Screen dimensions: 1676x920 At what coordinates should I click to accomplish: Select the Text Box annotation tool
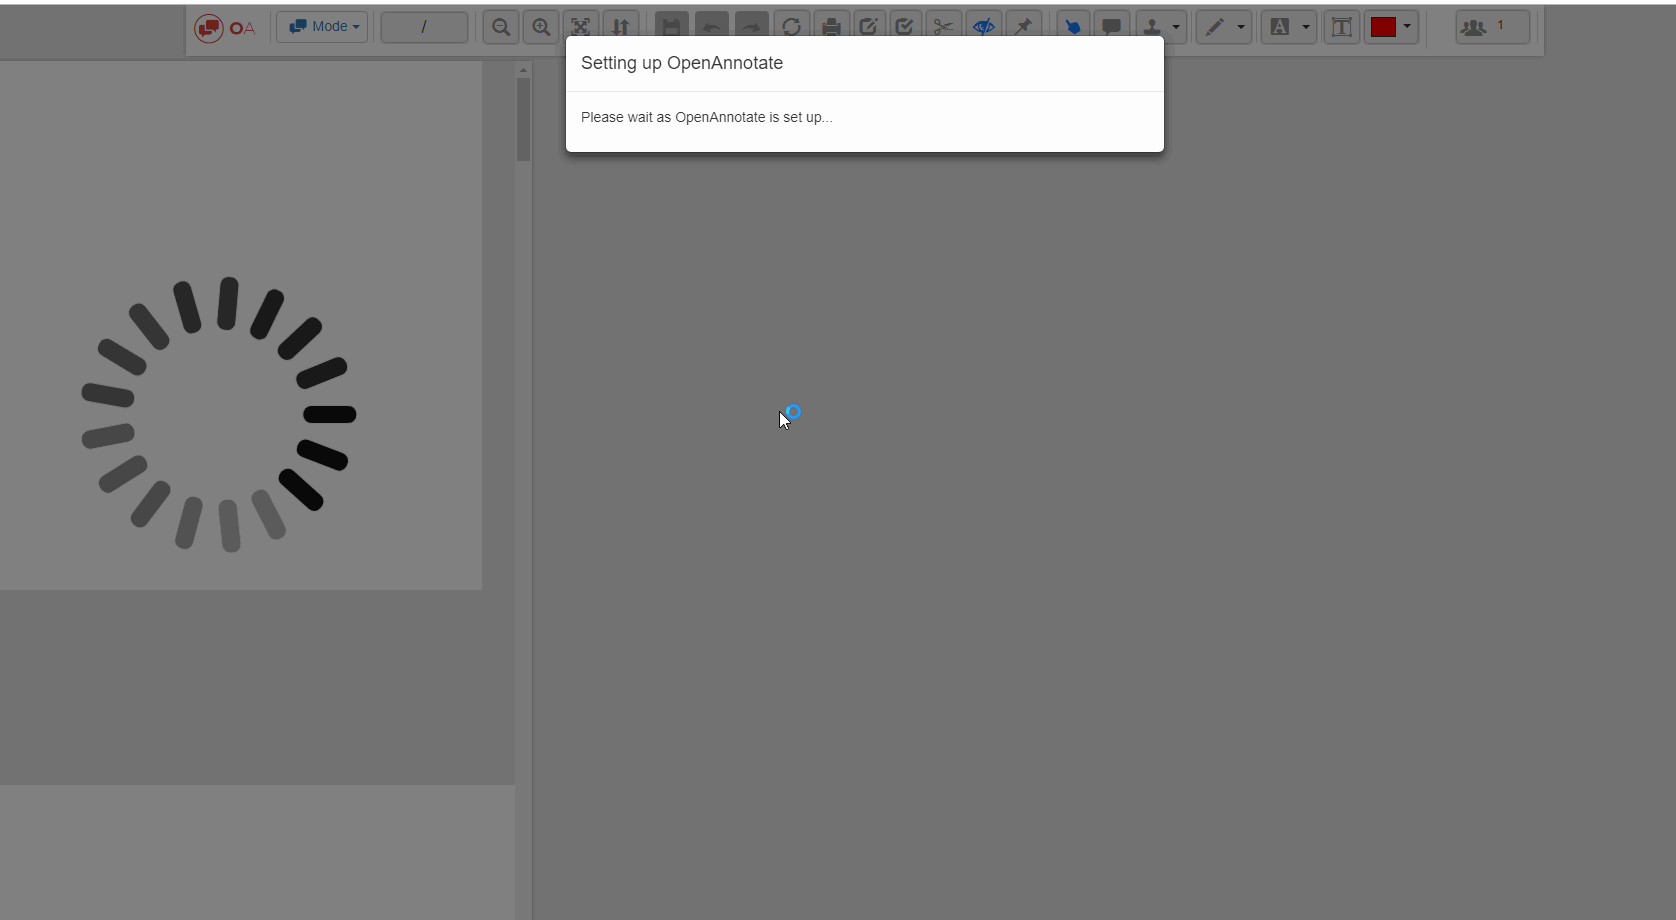pyautogui.click(x=1341, y=27)
